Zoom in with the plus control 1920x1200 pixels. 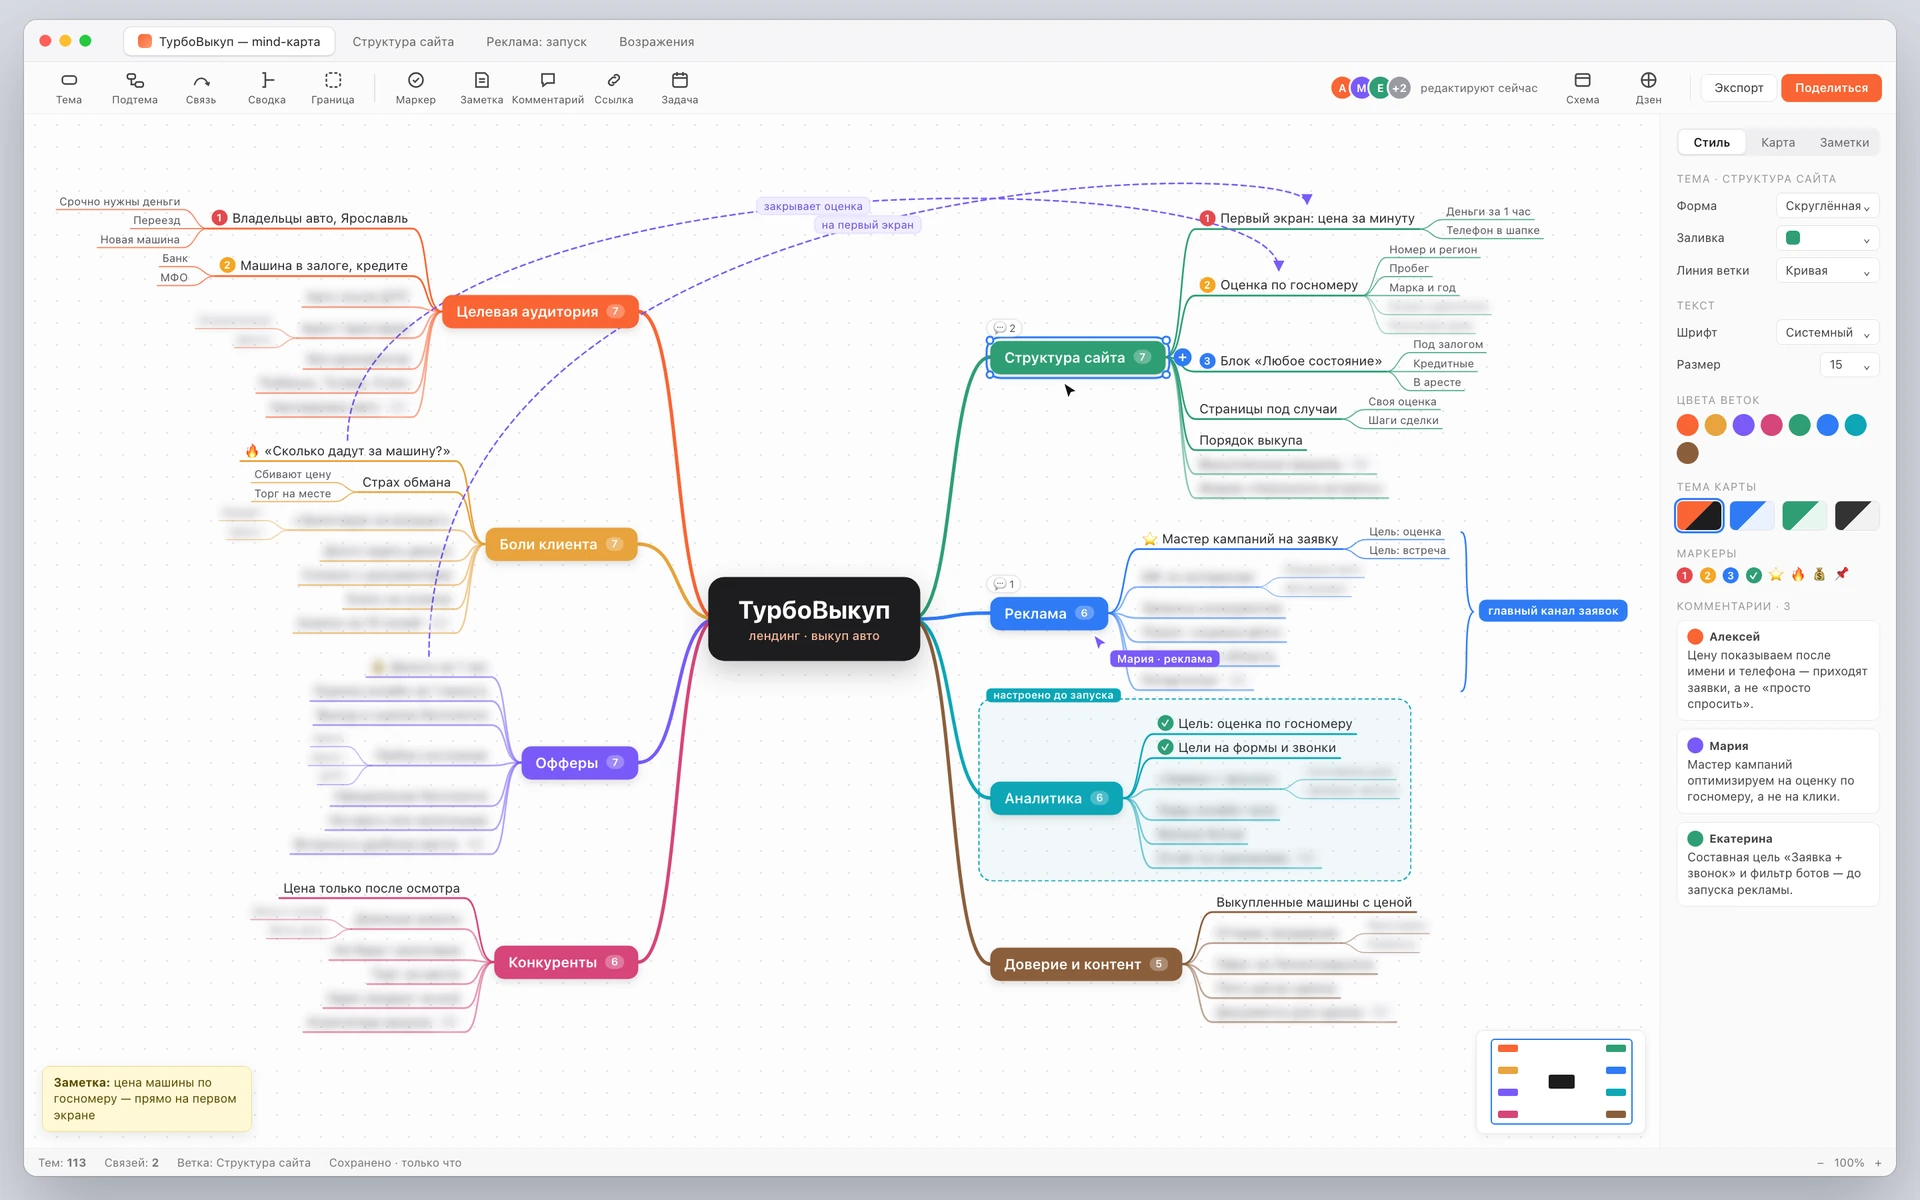pos(1878,1163)
